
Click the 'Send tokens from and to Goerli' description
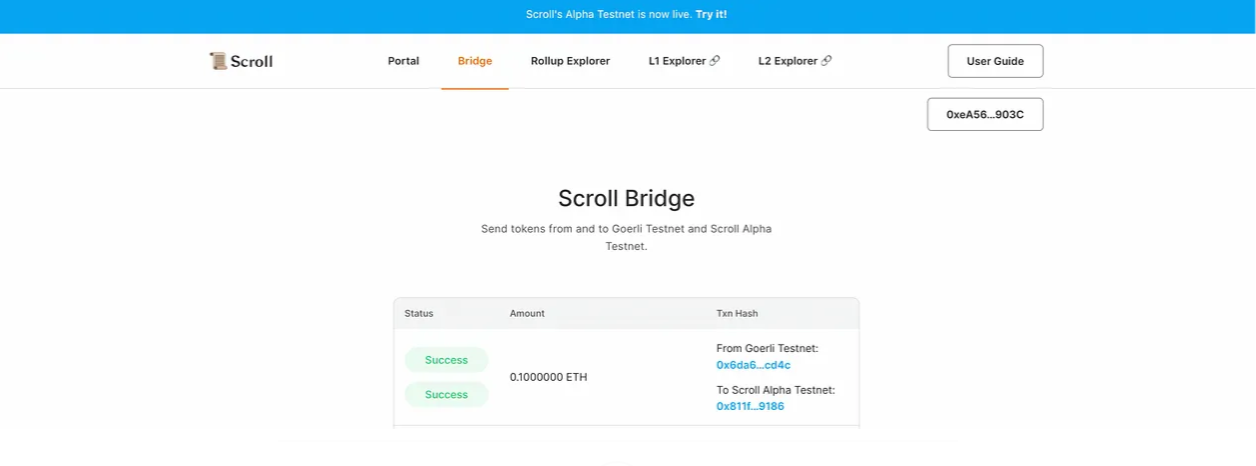(626, 237)
